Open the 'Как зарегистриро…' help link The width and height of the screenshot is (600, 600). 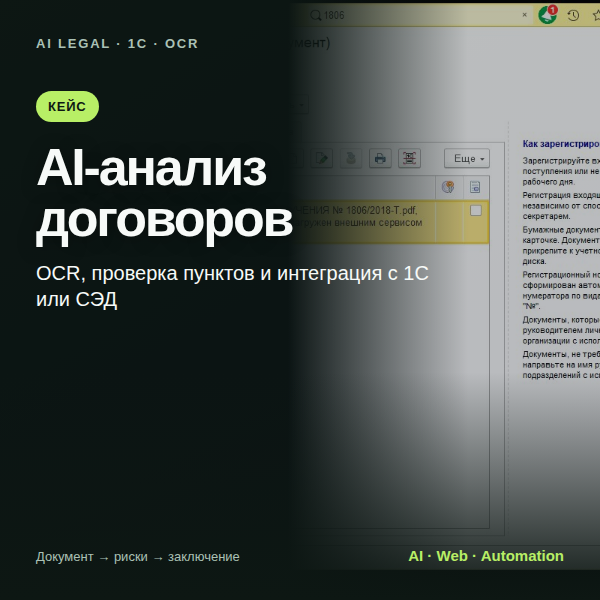561,144
